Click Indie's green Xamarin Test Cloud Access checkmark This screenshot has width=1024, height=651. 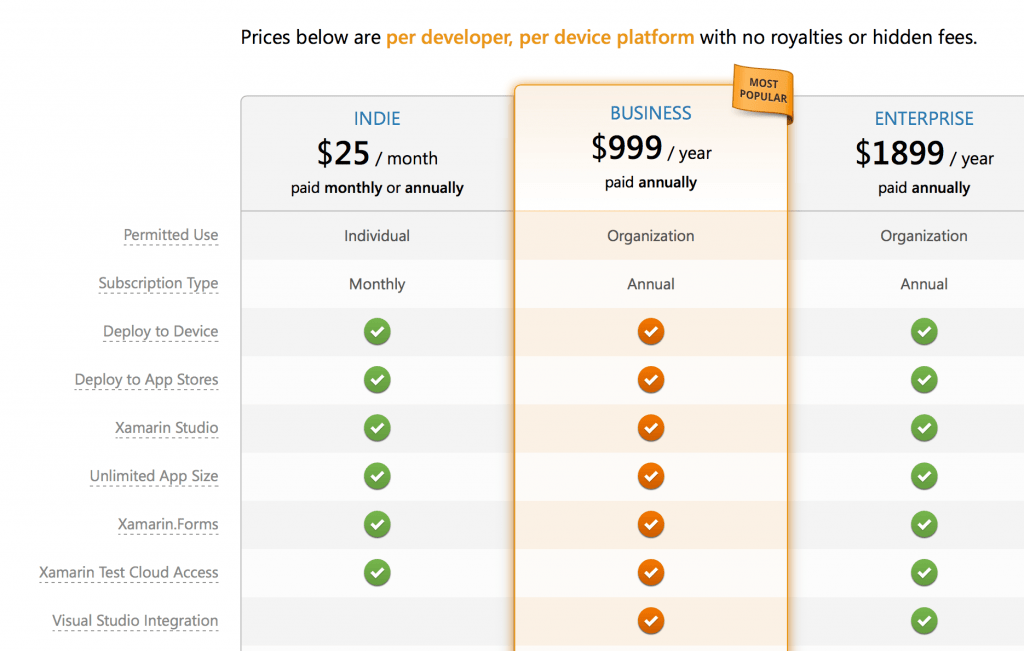click(x=377, y=573)
